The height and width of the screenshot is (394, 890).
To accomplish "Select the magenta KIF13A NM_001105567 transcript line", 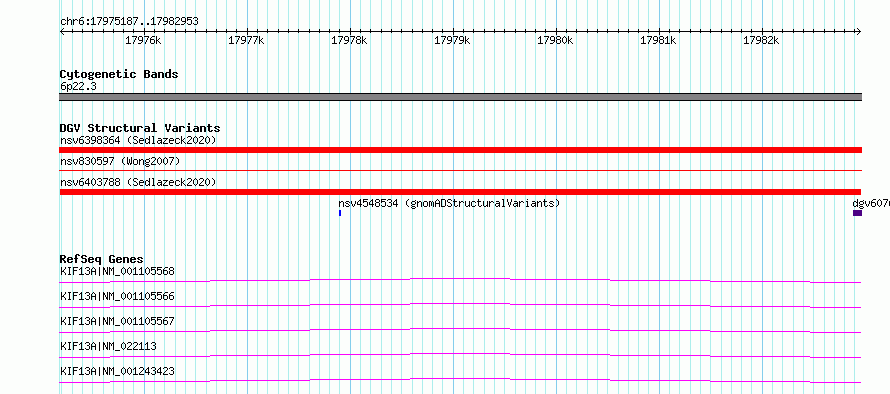I will (460, 330).
